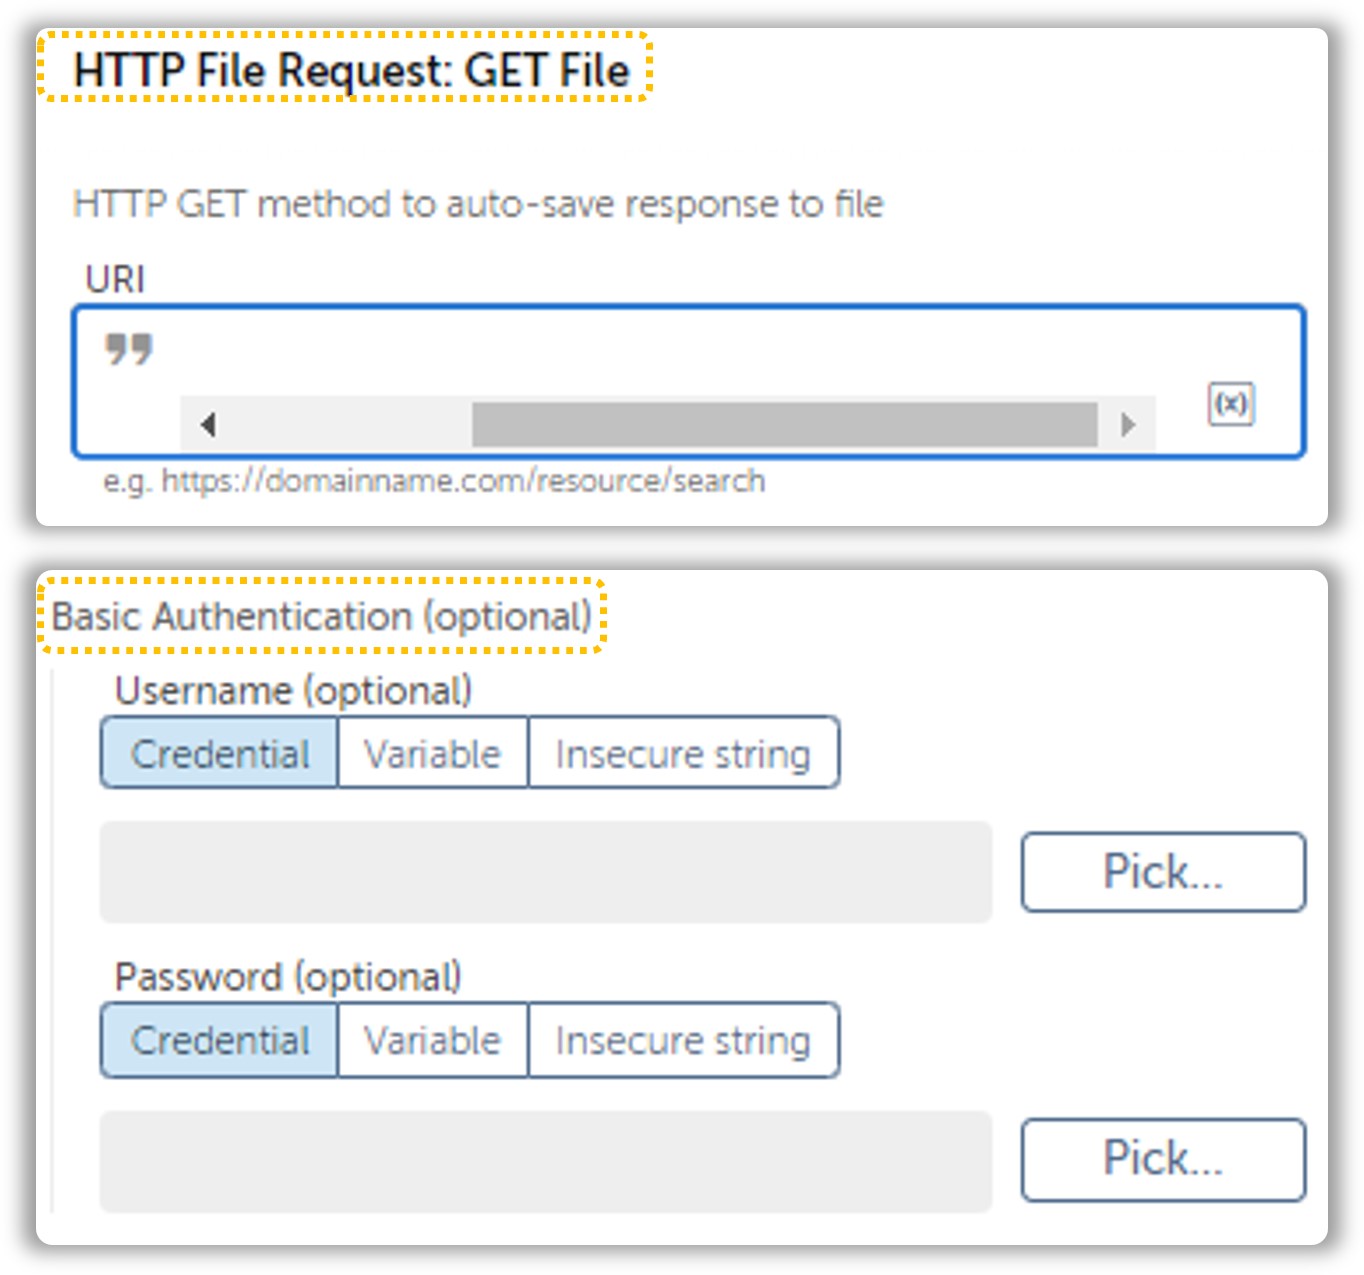Select Variable mode for Username
The image size is (1364, 1275).
point(434,753)
